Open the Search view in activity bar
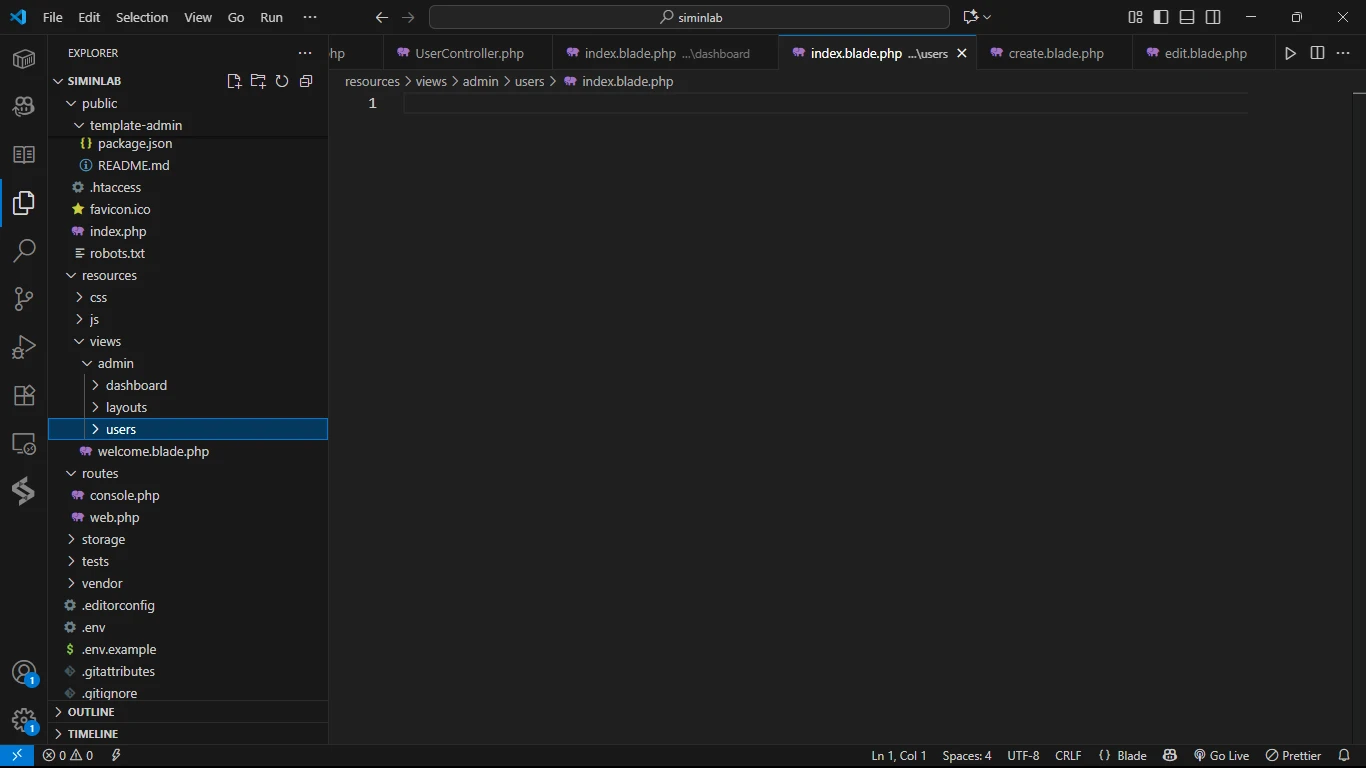The image size is (1366, 768). [x=24, y=250]
